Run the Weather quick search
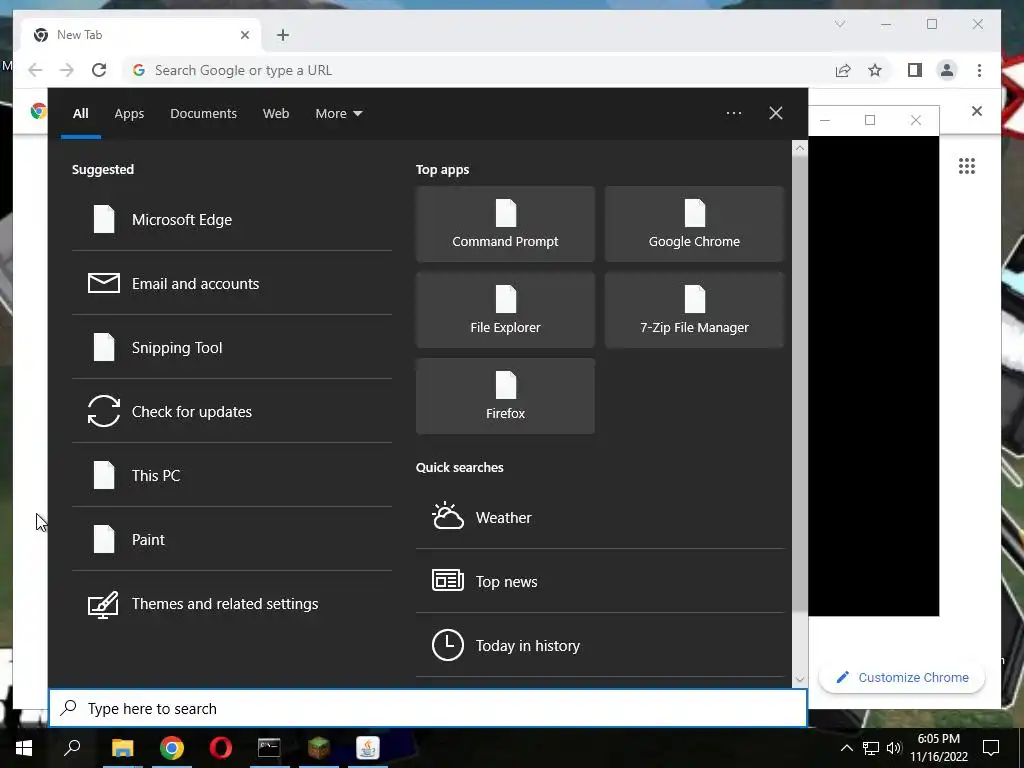This screenshot has height=768, width=1024. (600, 517)
